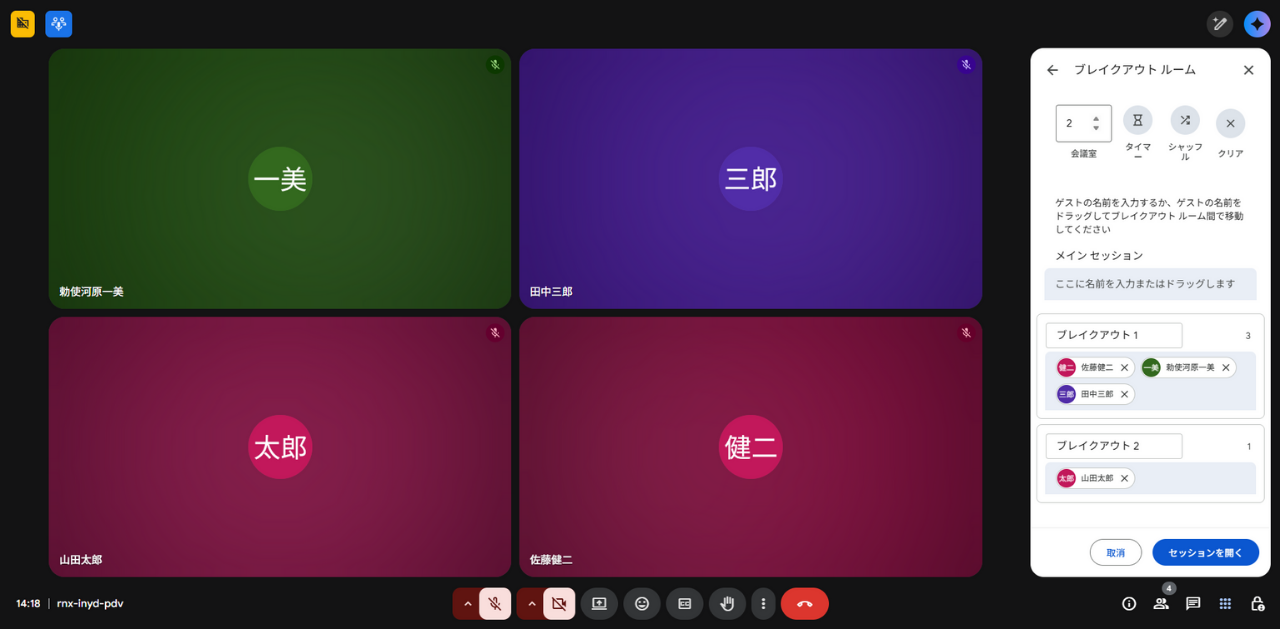
Task: Raise hand using the hand icon
Action: 728,604
